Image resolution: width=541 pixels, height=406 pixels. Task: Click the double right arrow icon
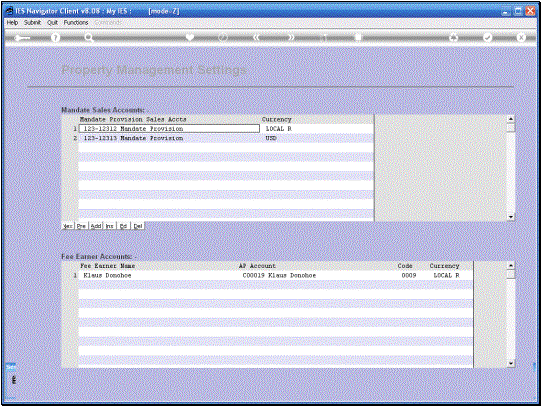291,37
